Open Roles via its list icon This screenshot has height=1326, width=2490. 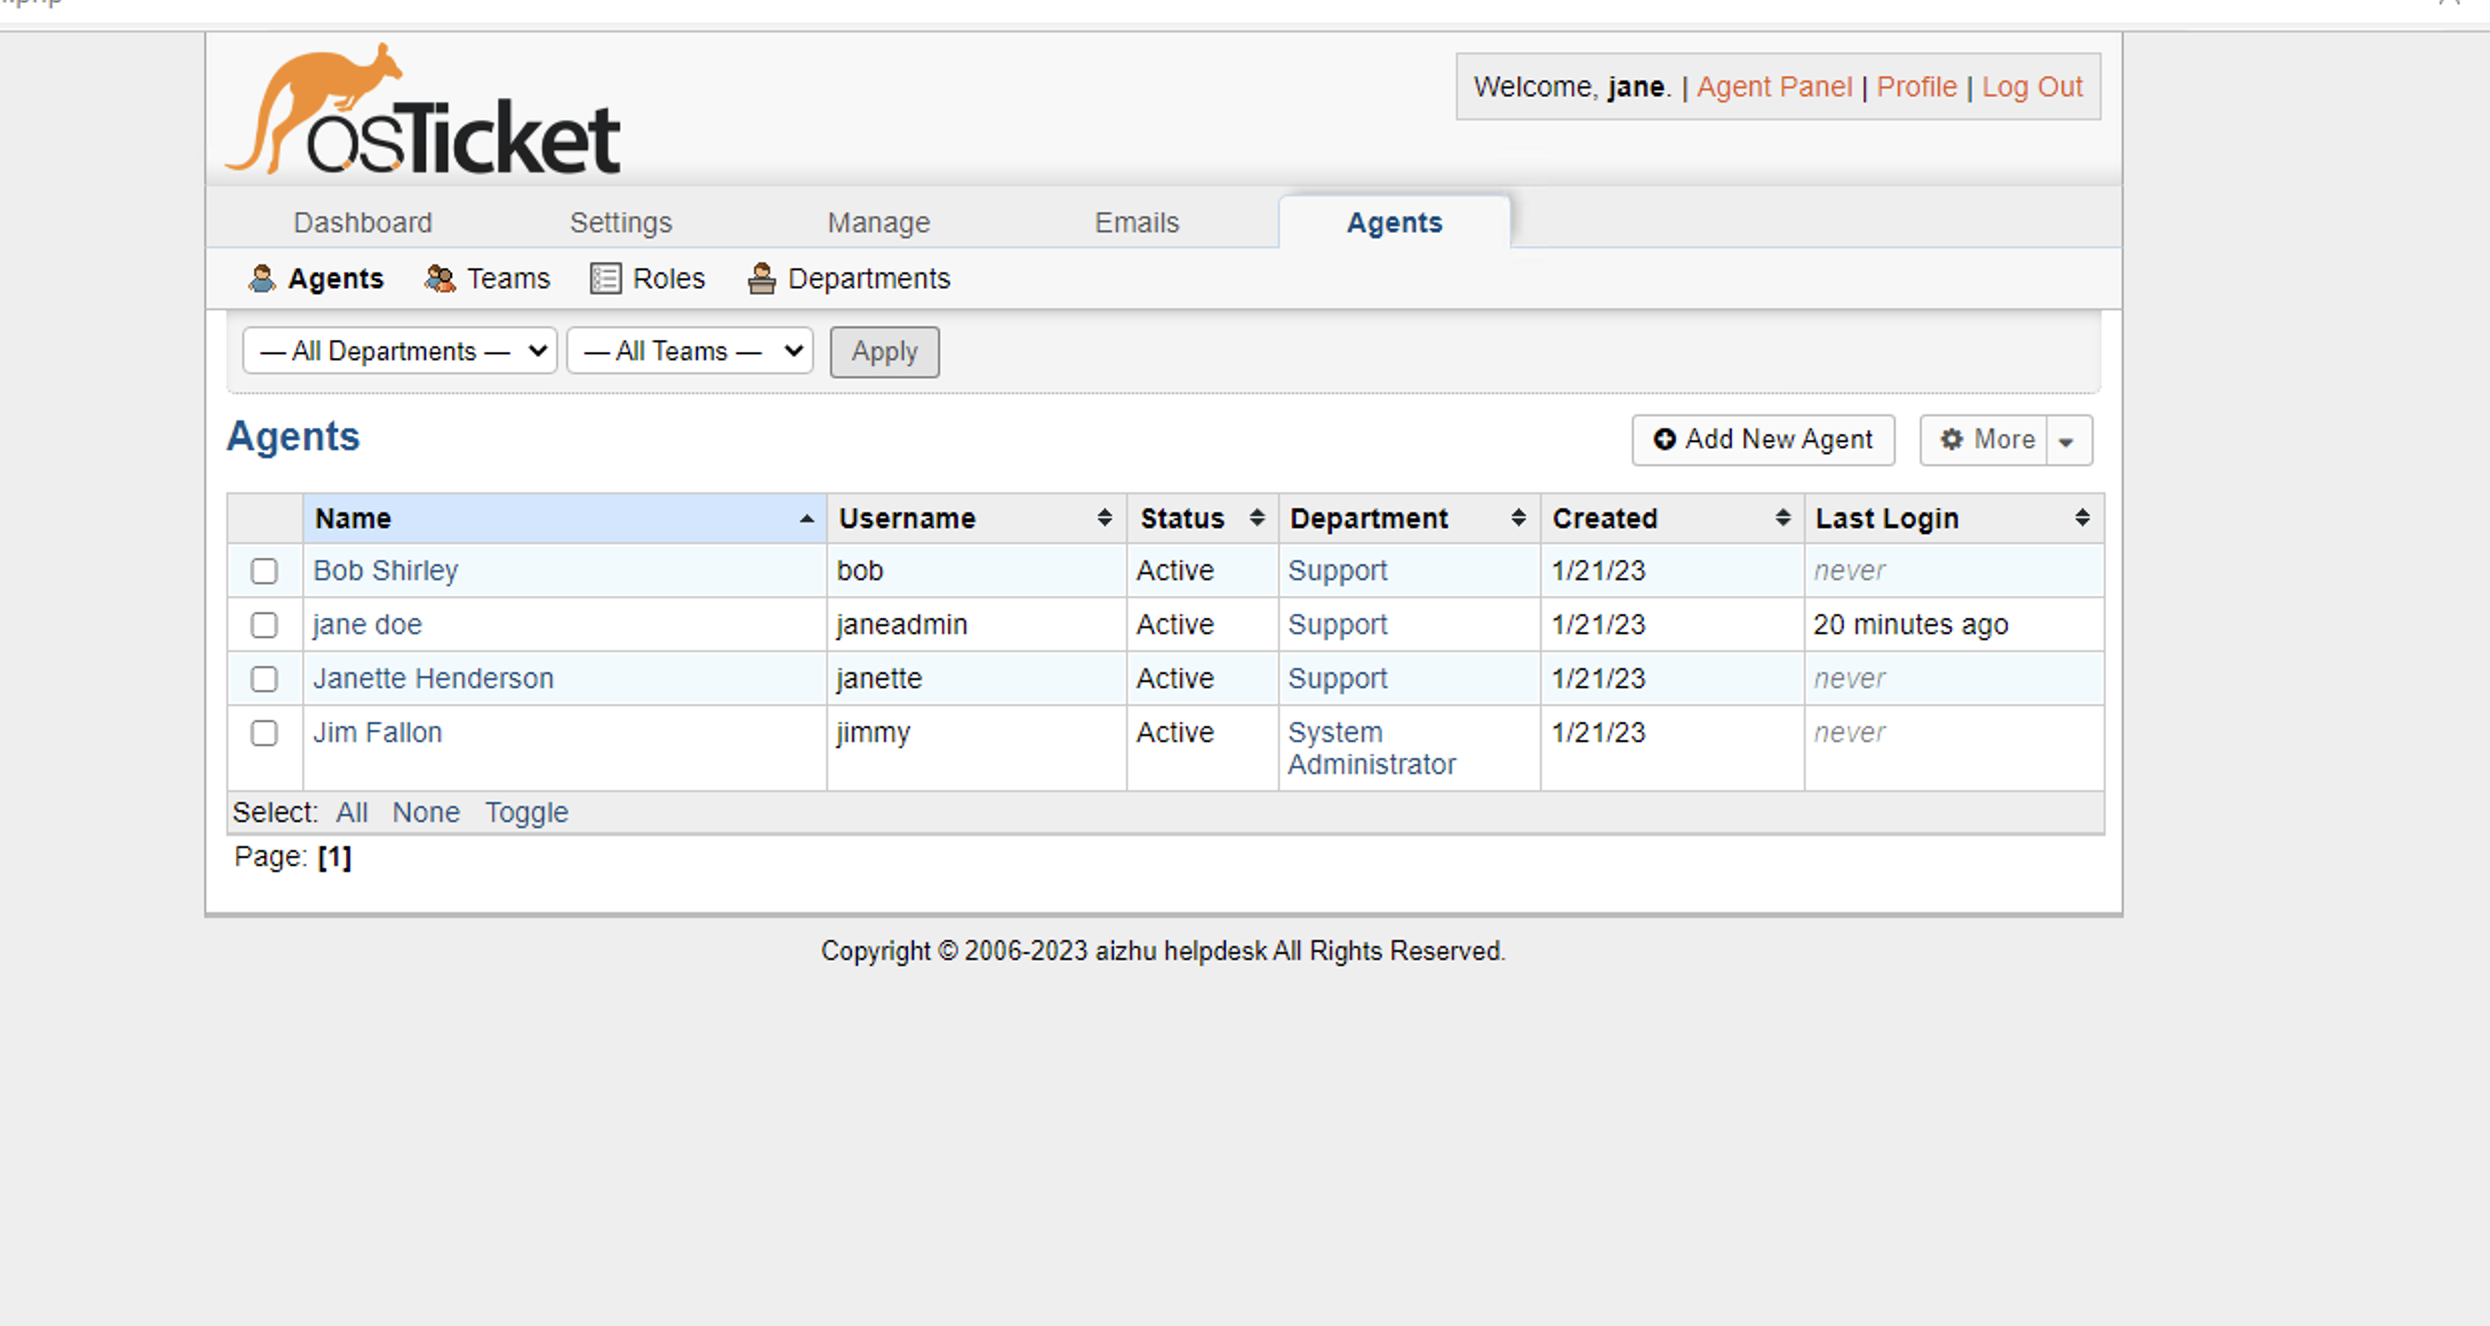pyautogui.click(x=604, y=278)
